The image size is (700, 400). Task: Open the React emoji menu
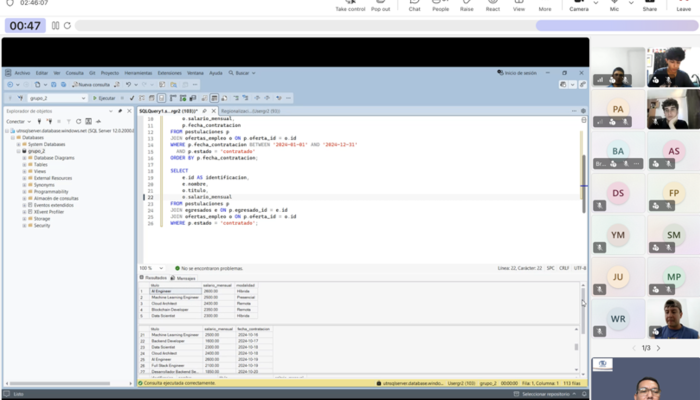pos(493,5)
